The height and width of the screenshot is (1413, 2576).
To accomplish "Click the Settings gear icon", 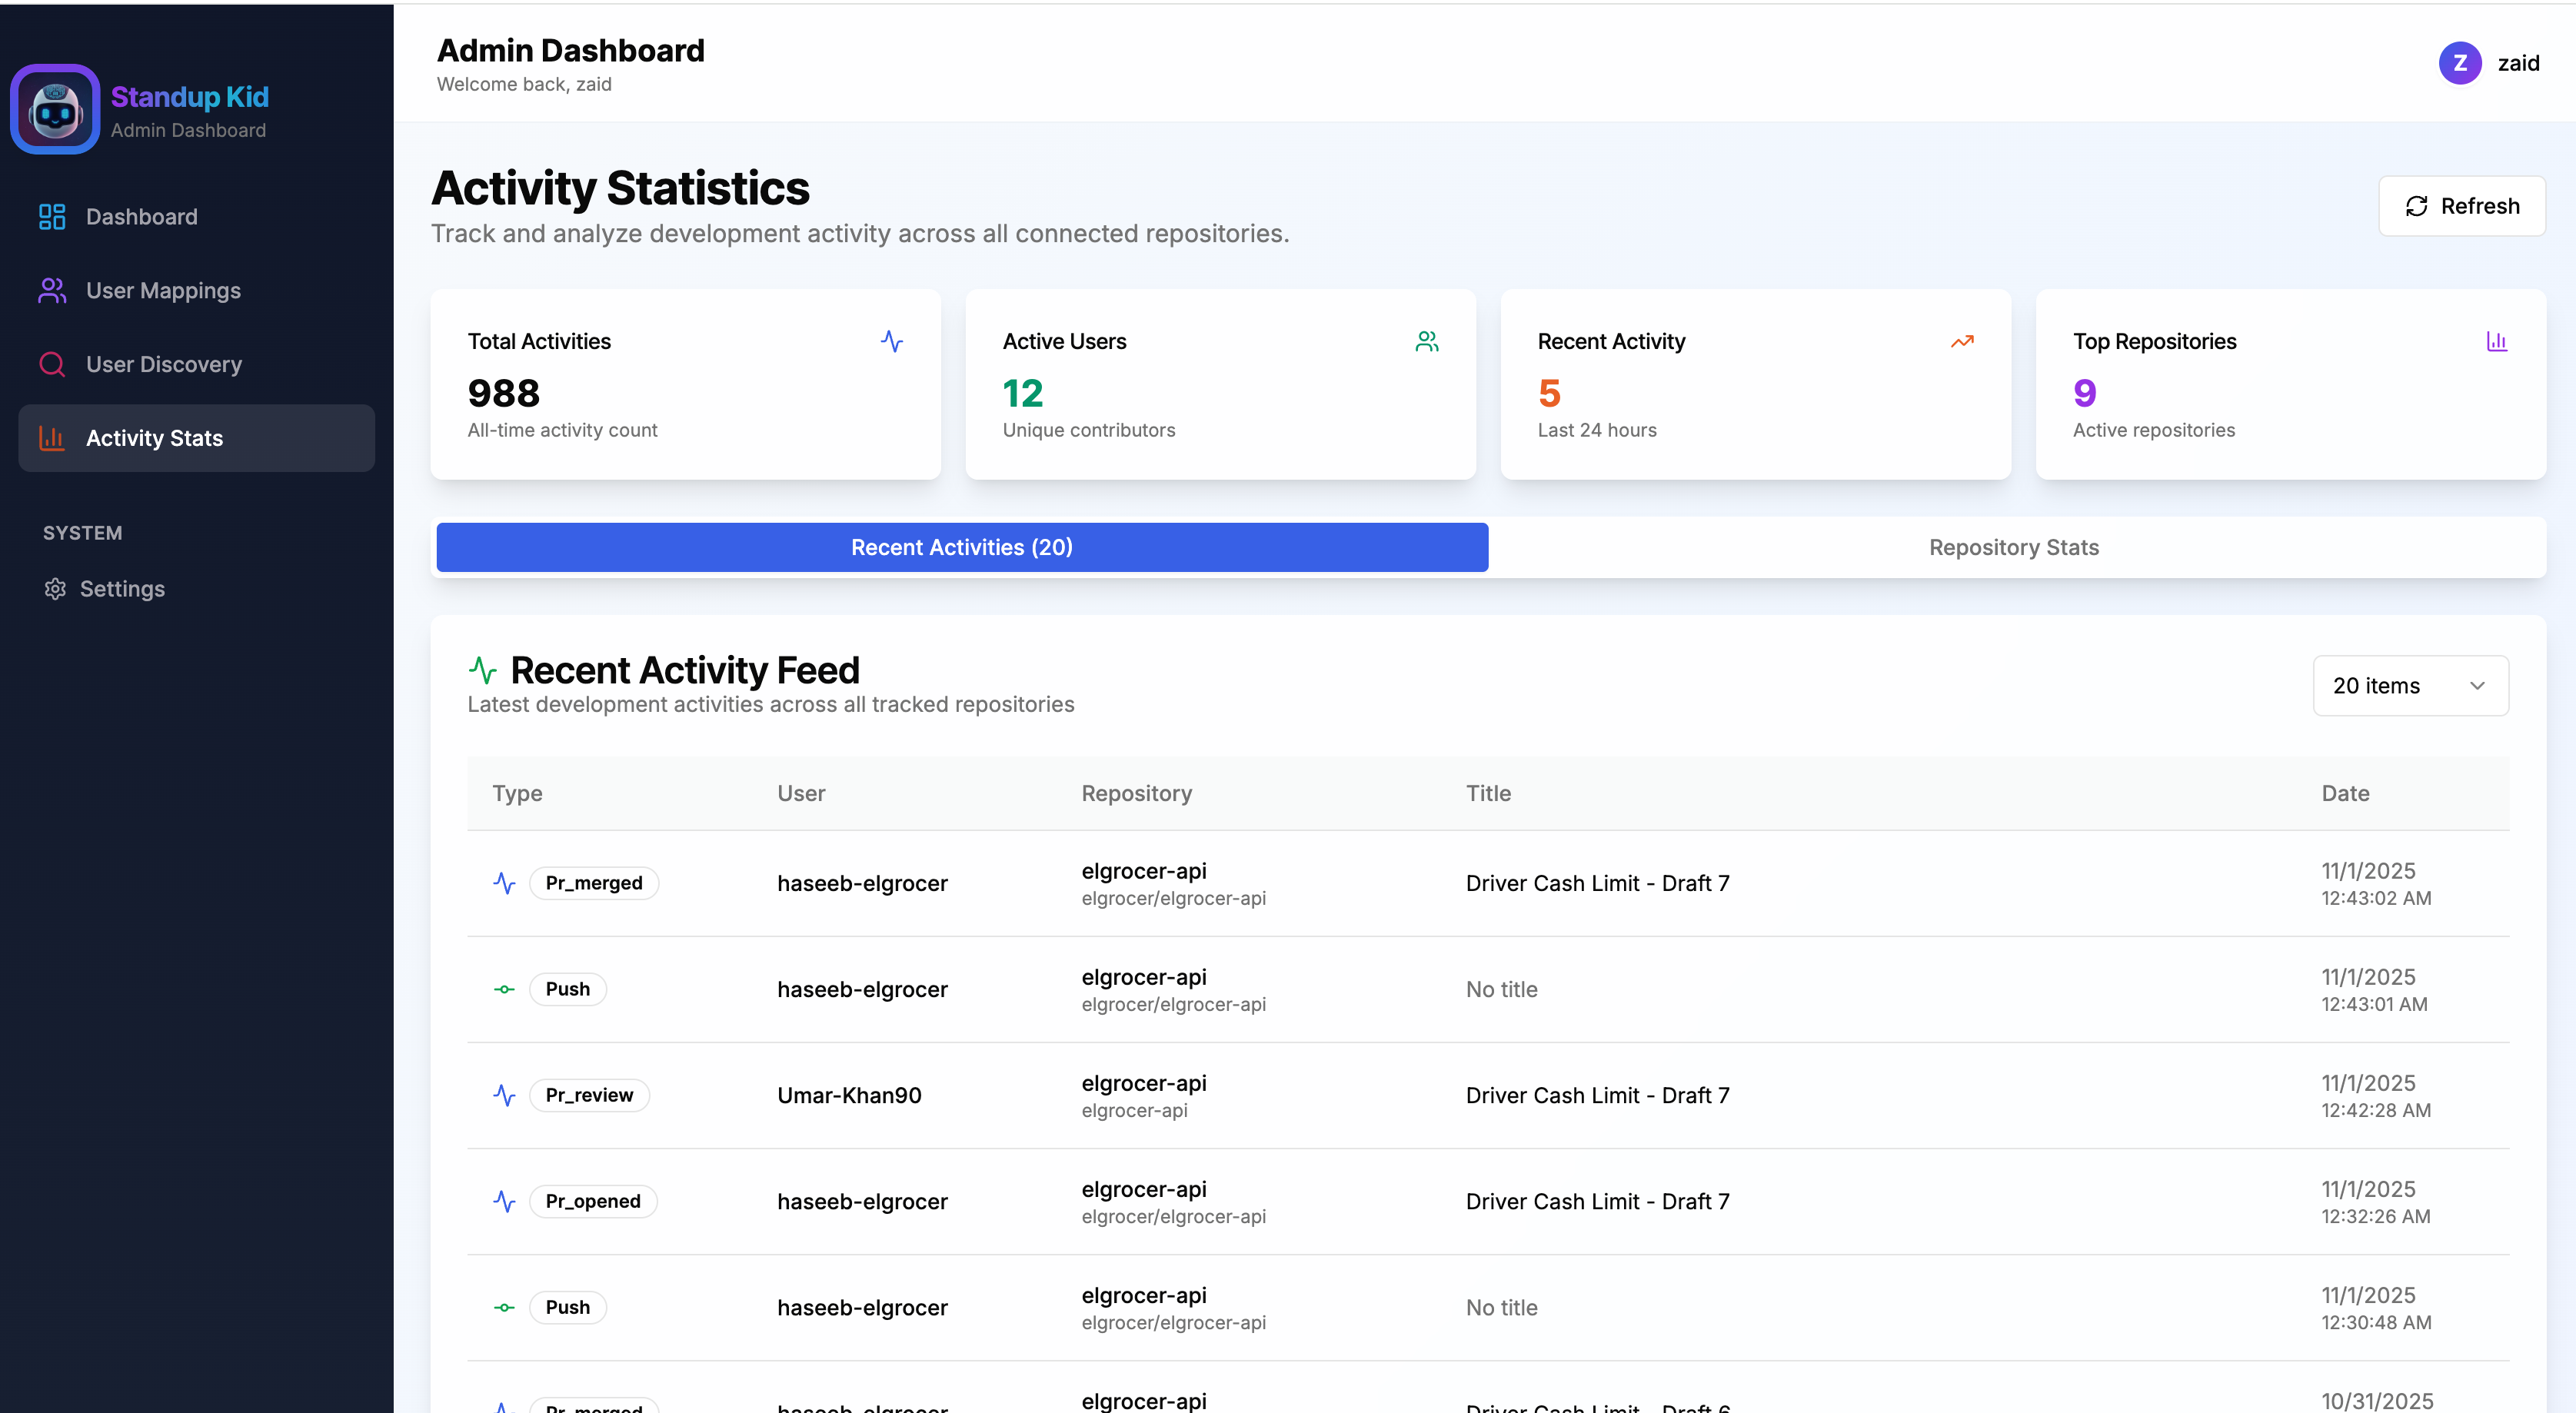I will point(55,589).
